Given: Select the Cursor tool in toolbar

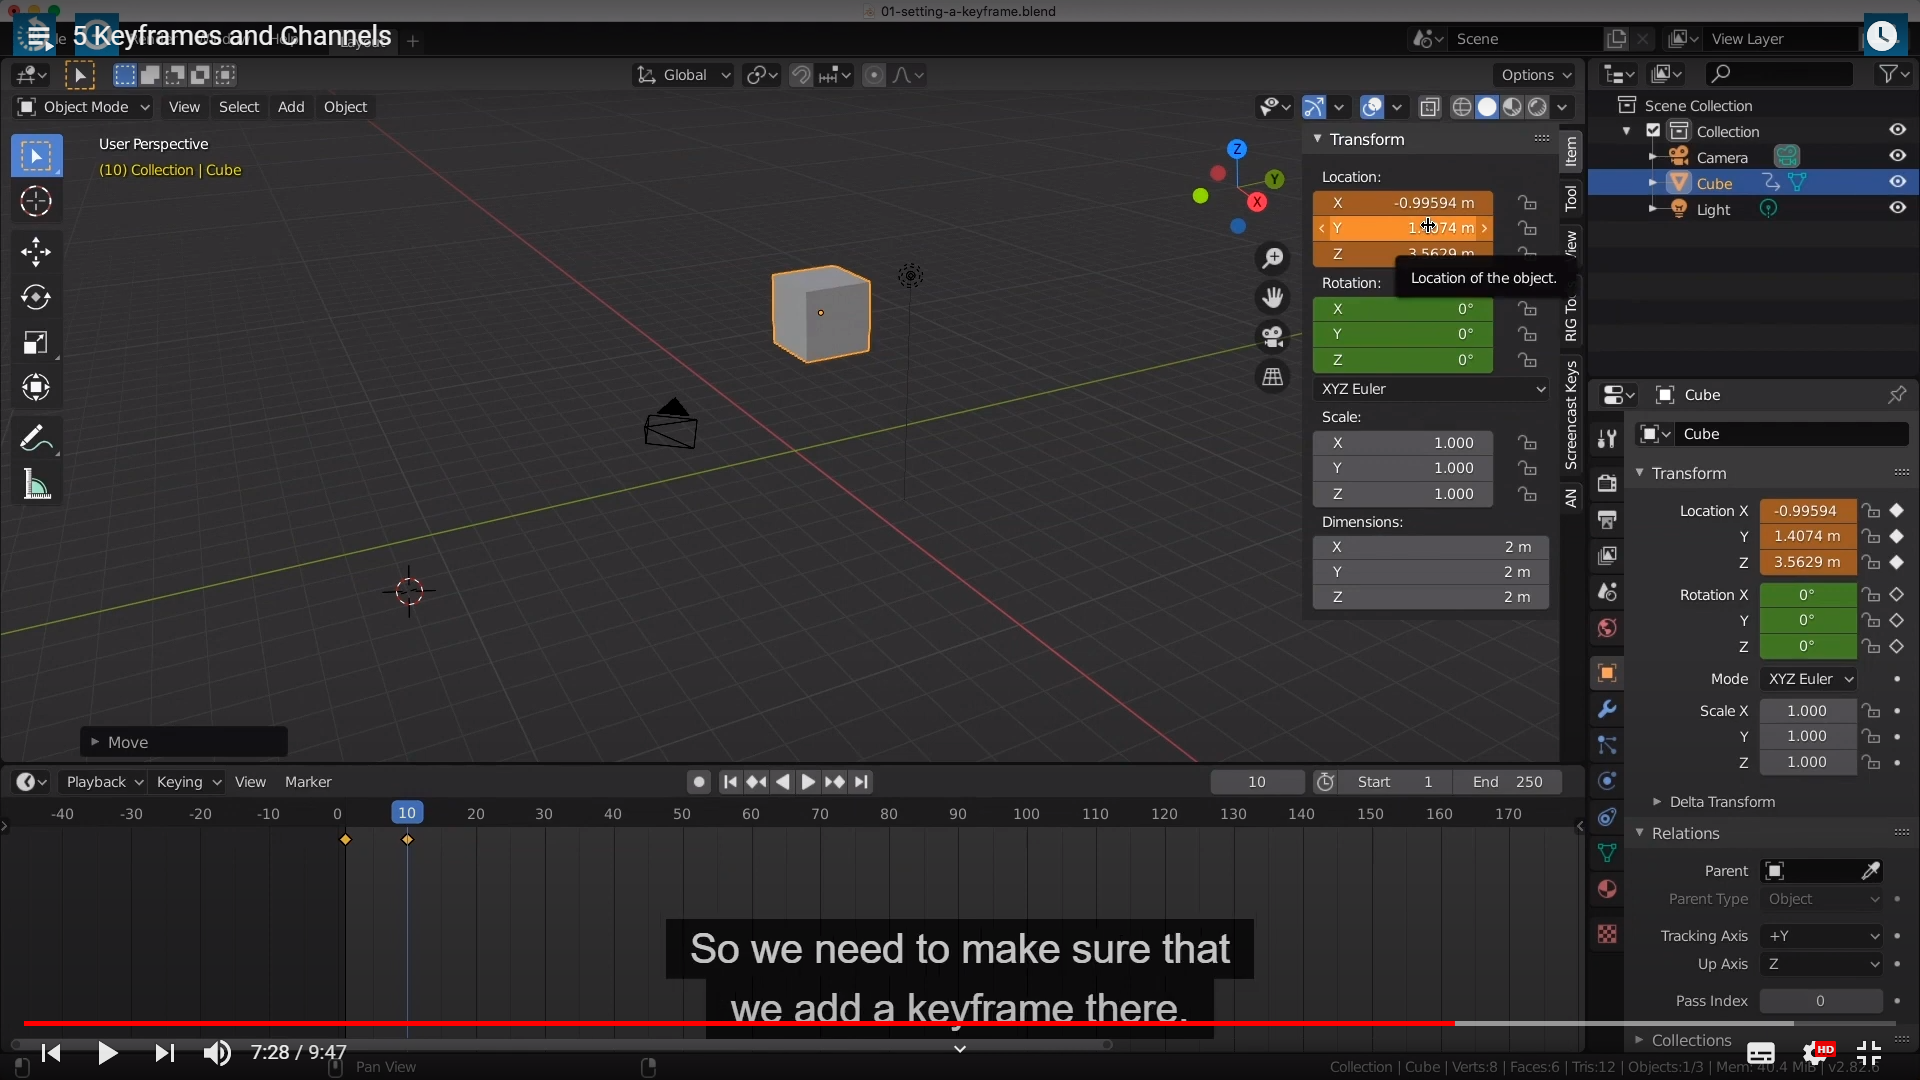Looking at the screenshot, I should [36, 202].
